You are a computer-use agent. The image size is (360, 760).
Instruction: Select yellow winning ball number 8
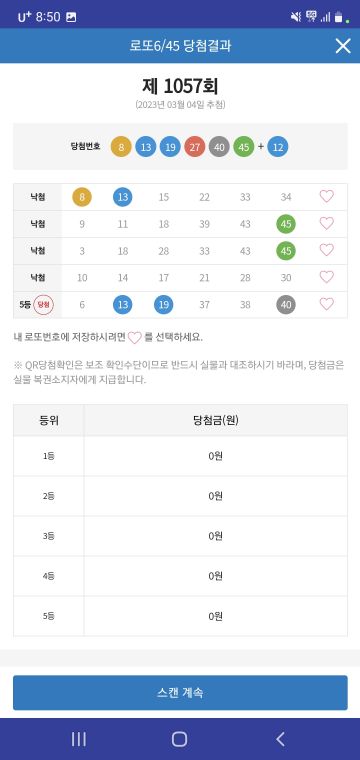click(x=121, y=147)
